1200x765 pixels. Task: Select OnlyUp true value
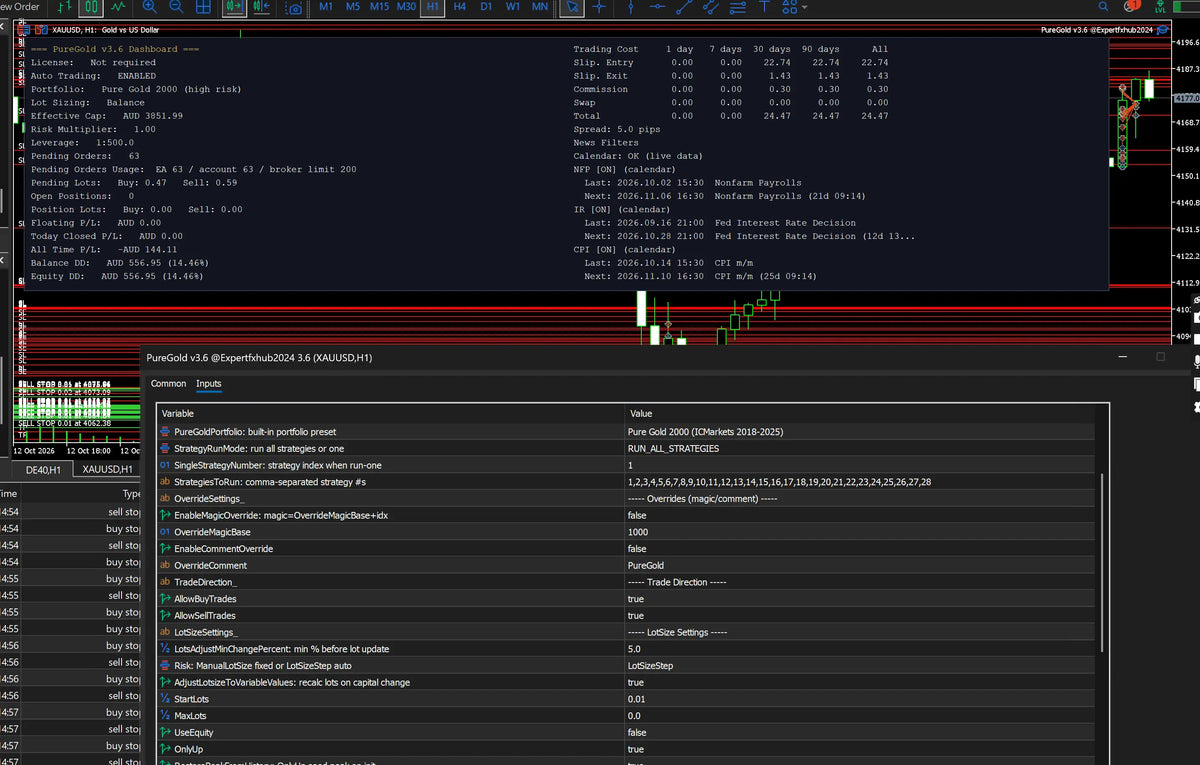[x=860, y=749]
